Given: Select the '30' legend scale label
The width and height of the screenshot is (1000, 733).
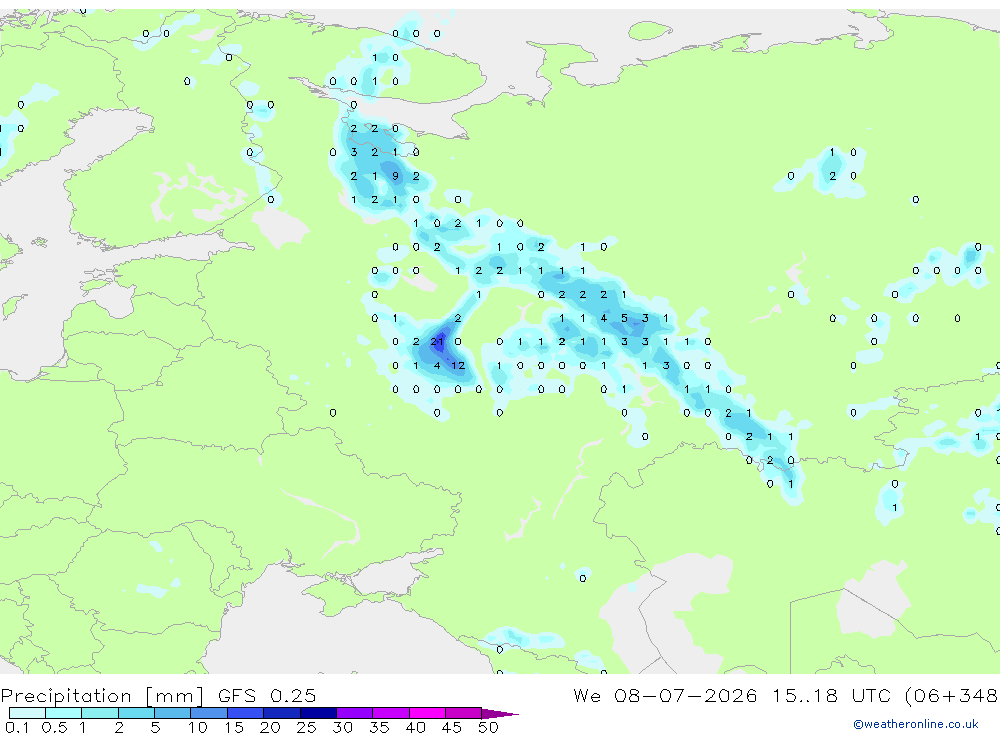Looking at the screenshot, I should (x=343, y=727).
